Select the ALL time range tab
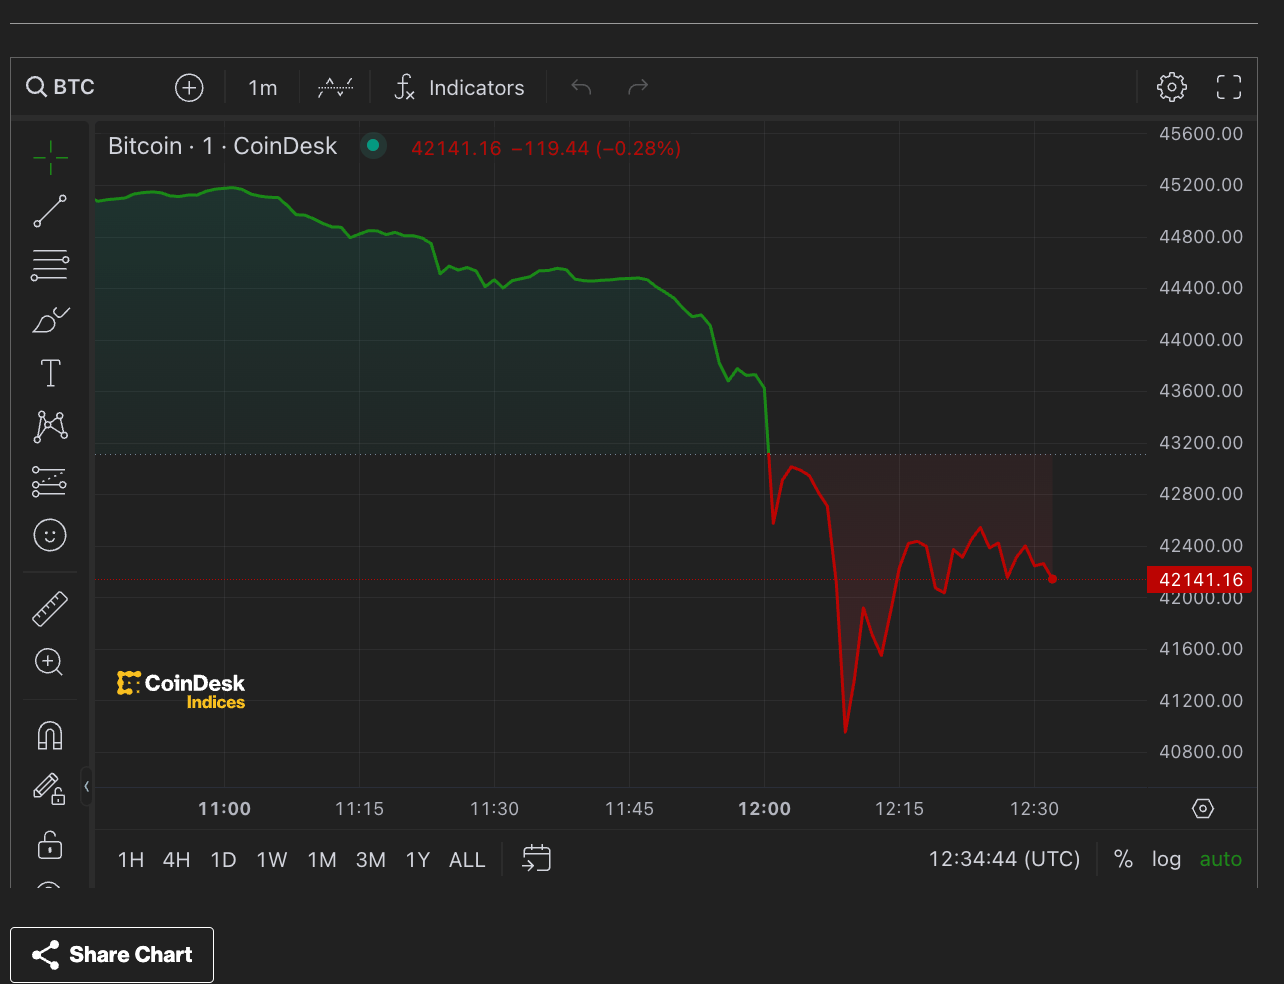The image size is (1284, 984). pos(466,858)
